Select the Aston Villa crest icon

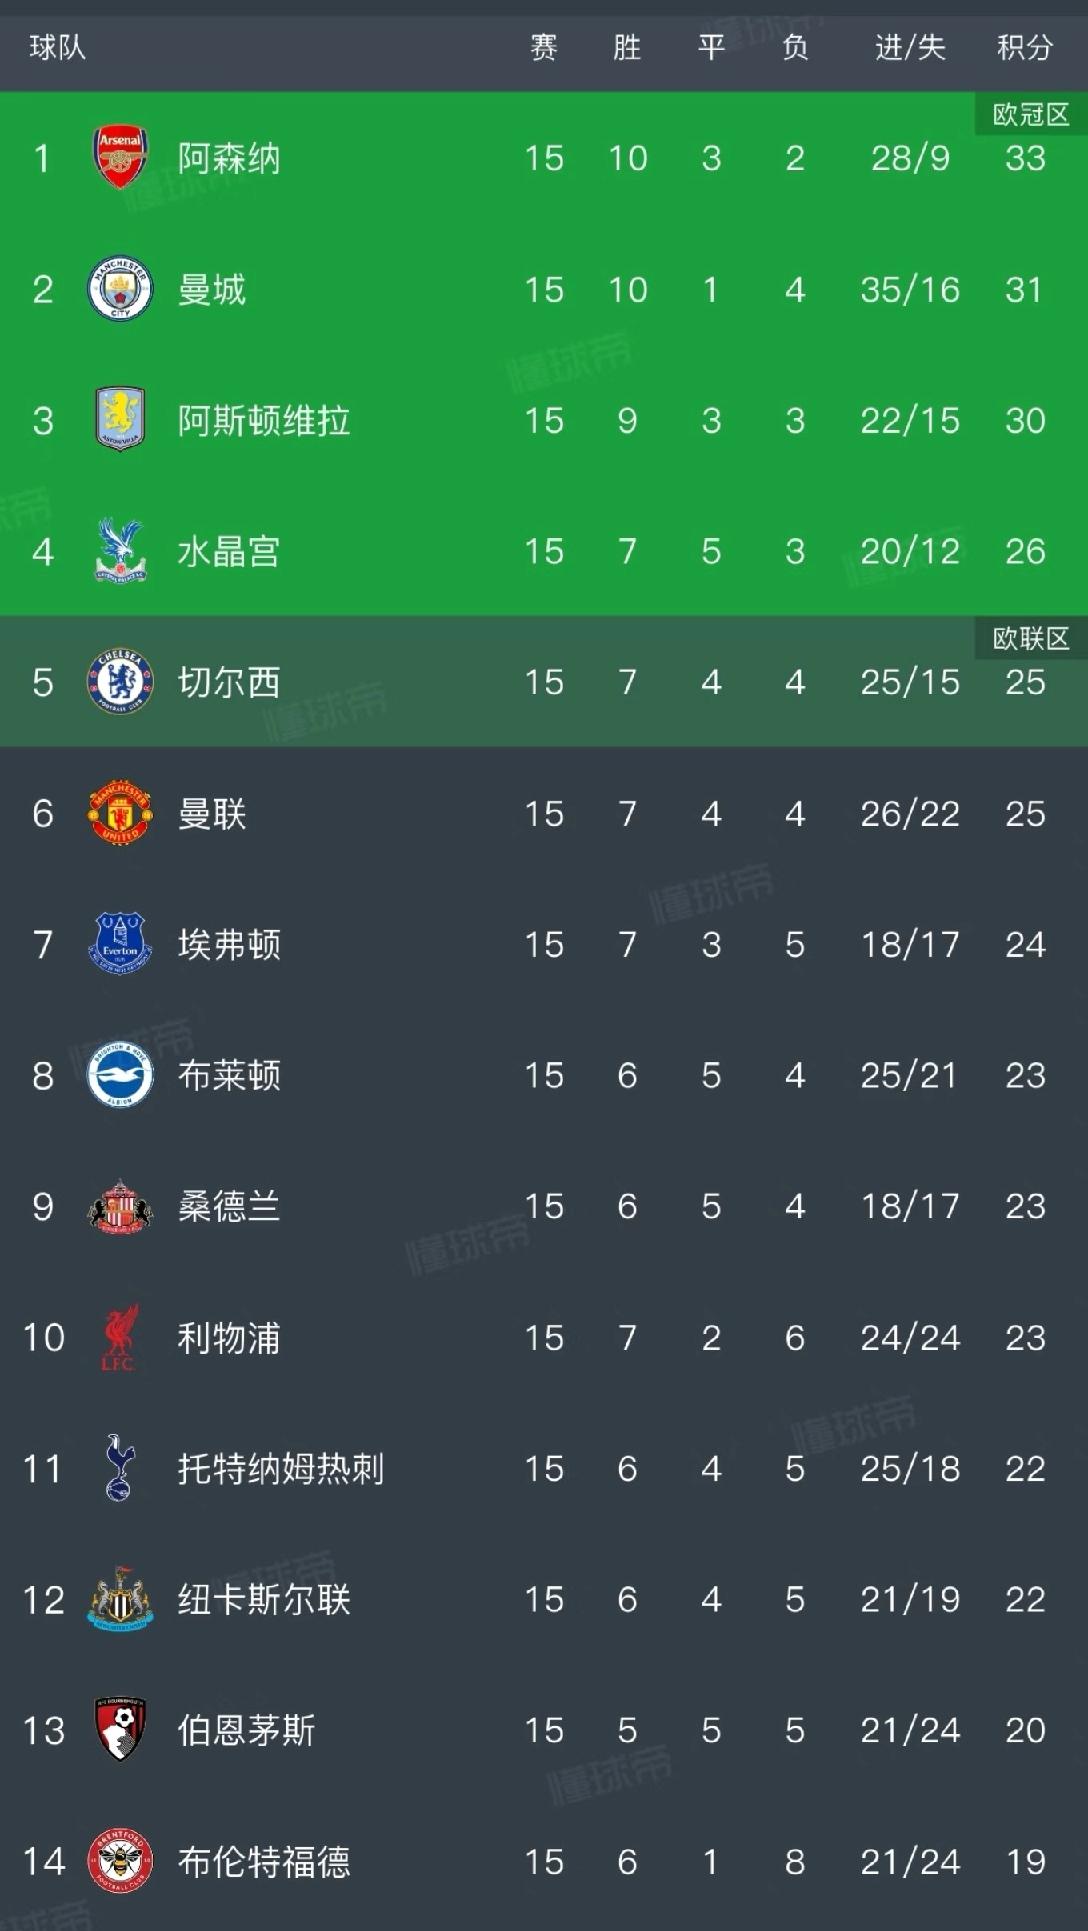(x=120, y=420)
